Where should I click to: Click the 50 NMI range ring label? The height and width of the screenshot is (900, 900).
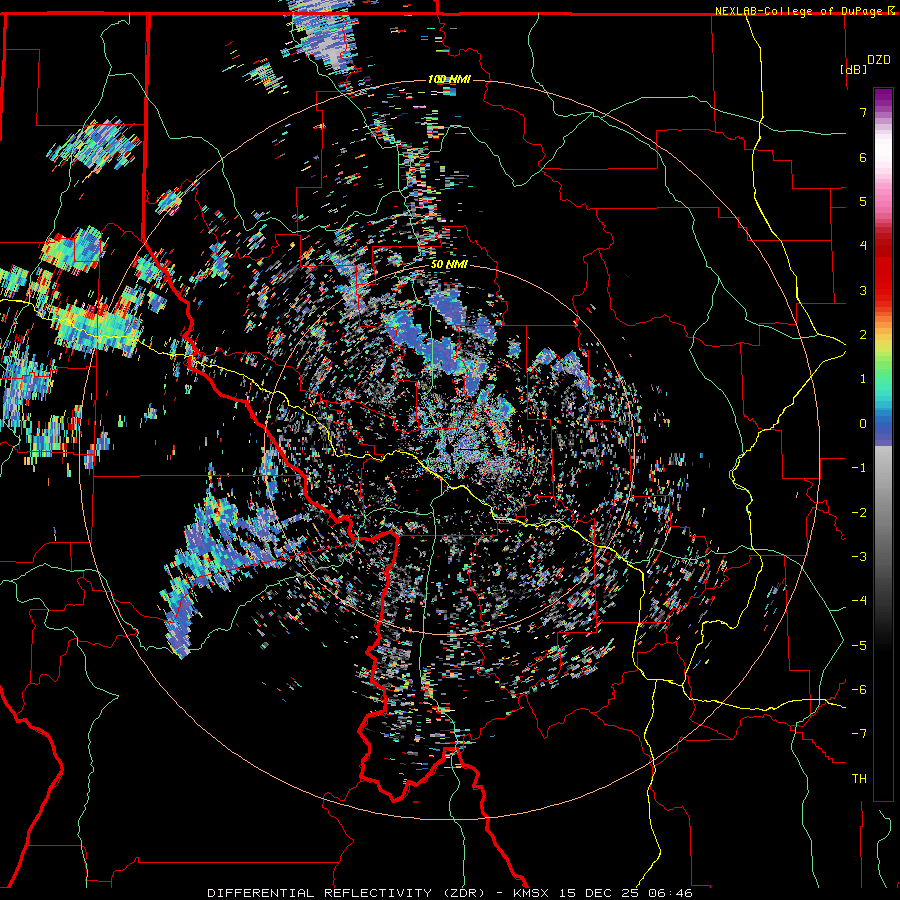coord(449,265)
